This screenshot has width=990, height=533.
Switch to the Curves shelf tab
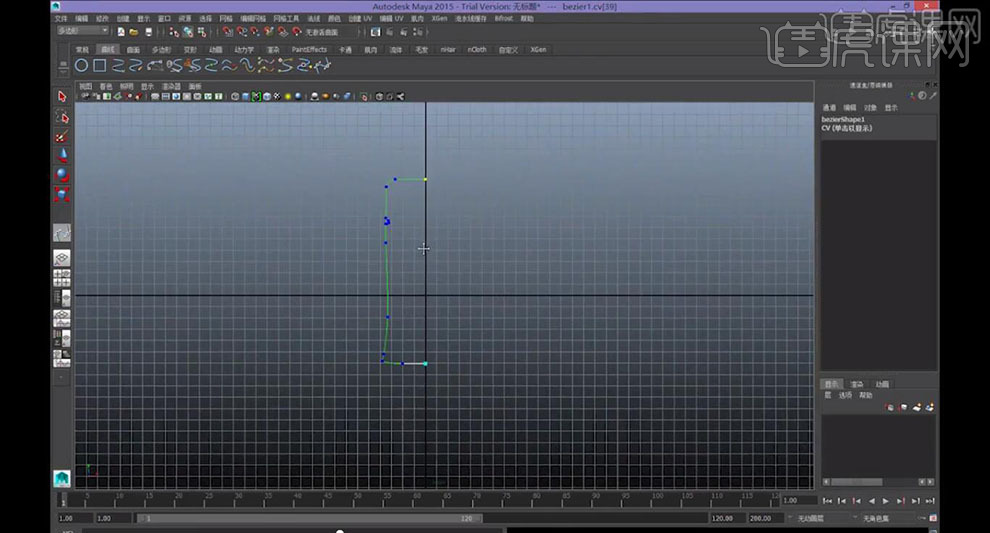click(108, 49)
